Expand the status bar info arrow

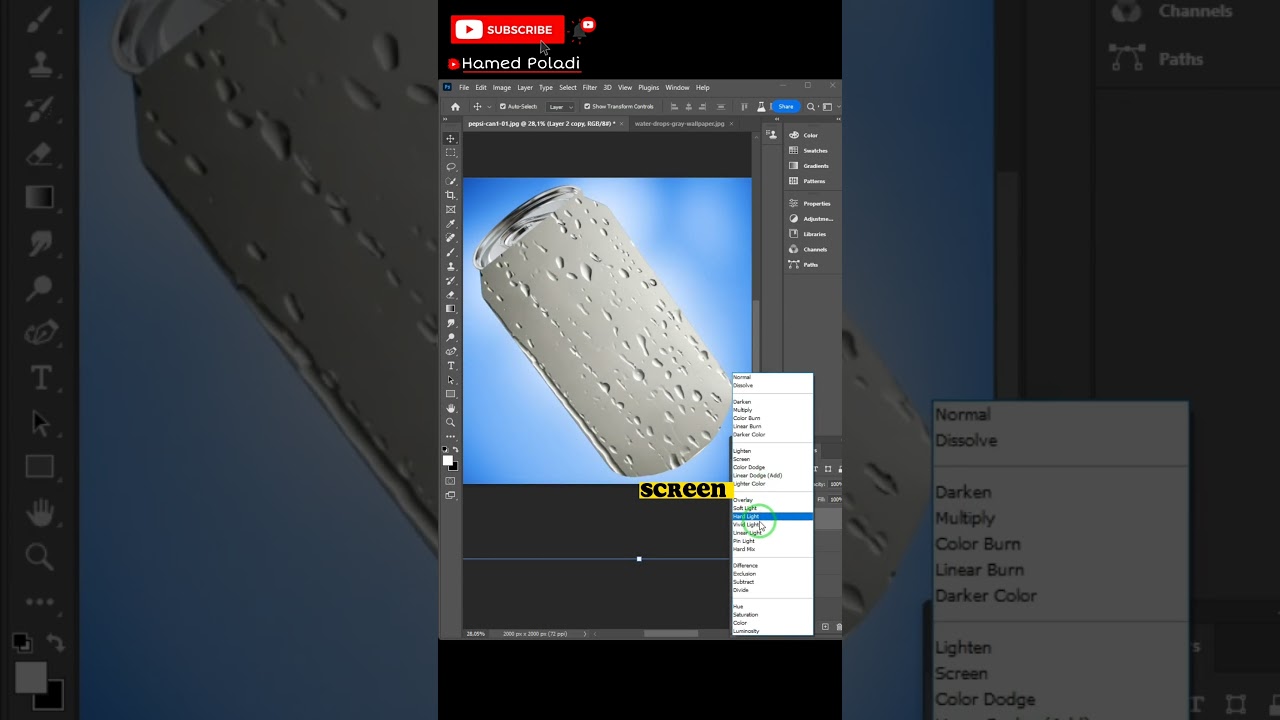point(585,634)
